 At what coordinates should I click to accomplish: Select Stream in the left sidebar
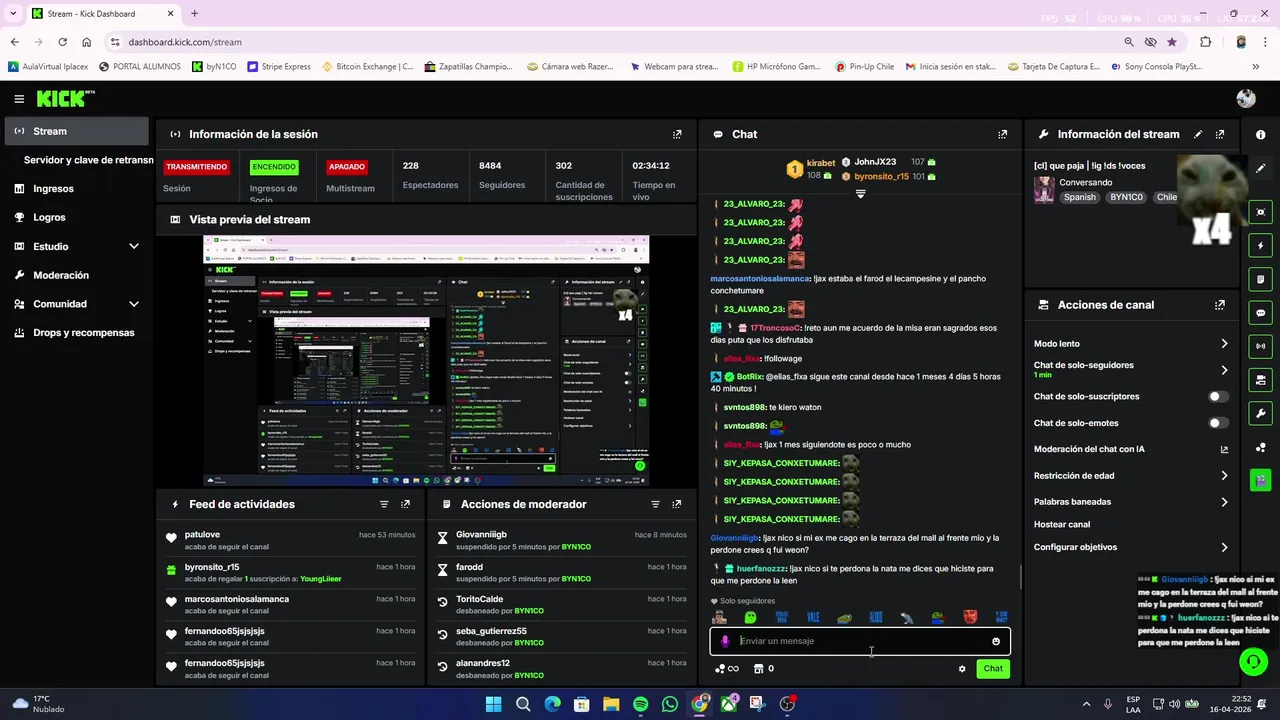click(x=76, y=131)
